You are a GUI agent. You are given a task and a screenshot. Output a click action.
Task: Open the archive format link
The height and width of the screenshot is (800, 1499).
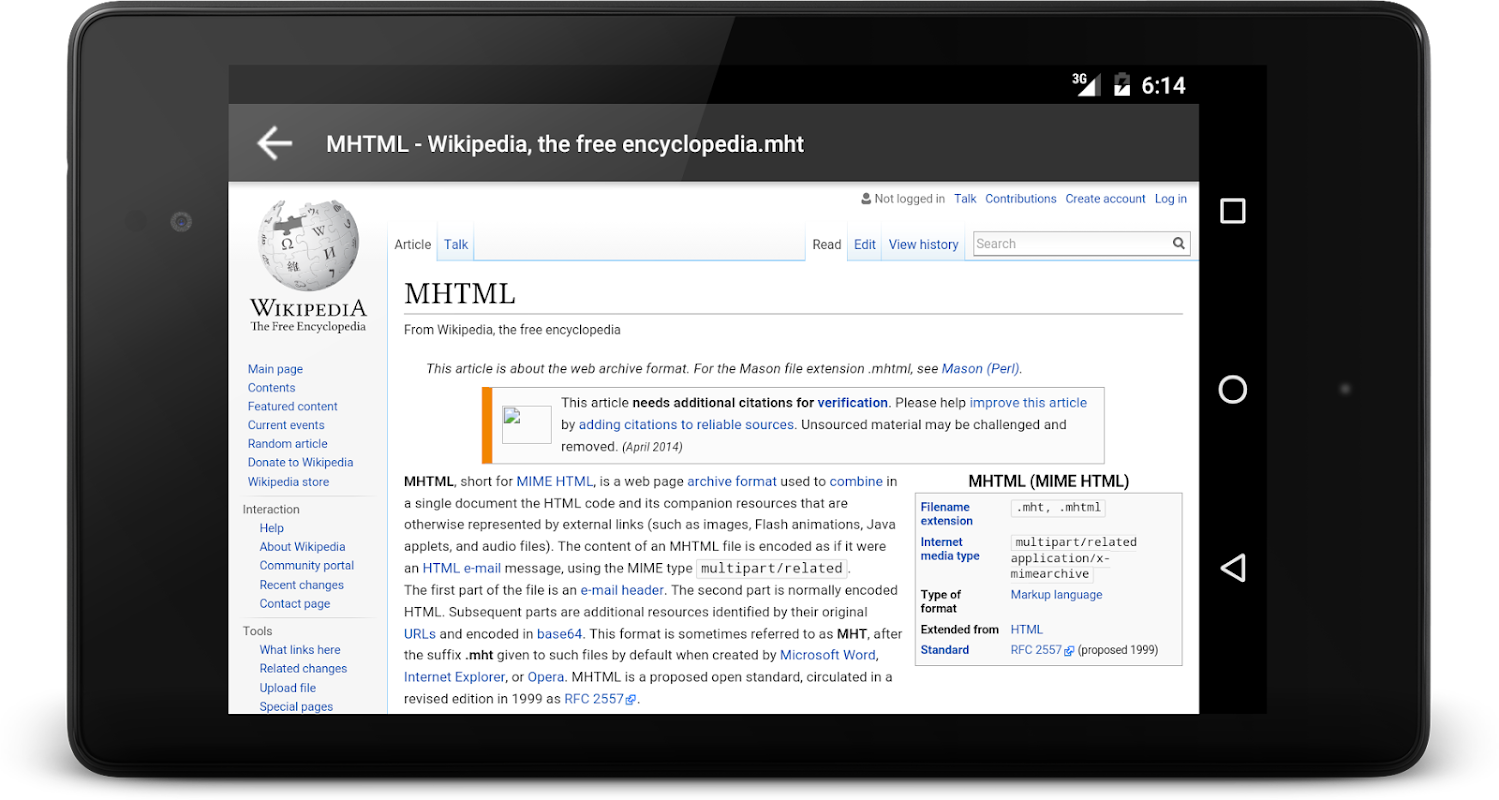tap(732, 482)
